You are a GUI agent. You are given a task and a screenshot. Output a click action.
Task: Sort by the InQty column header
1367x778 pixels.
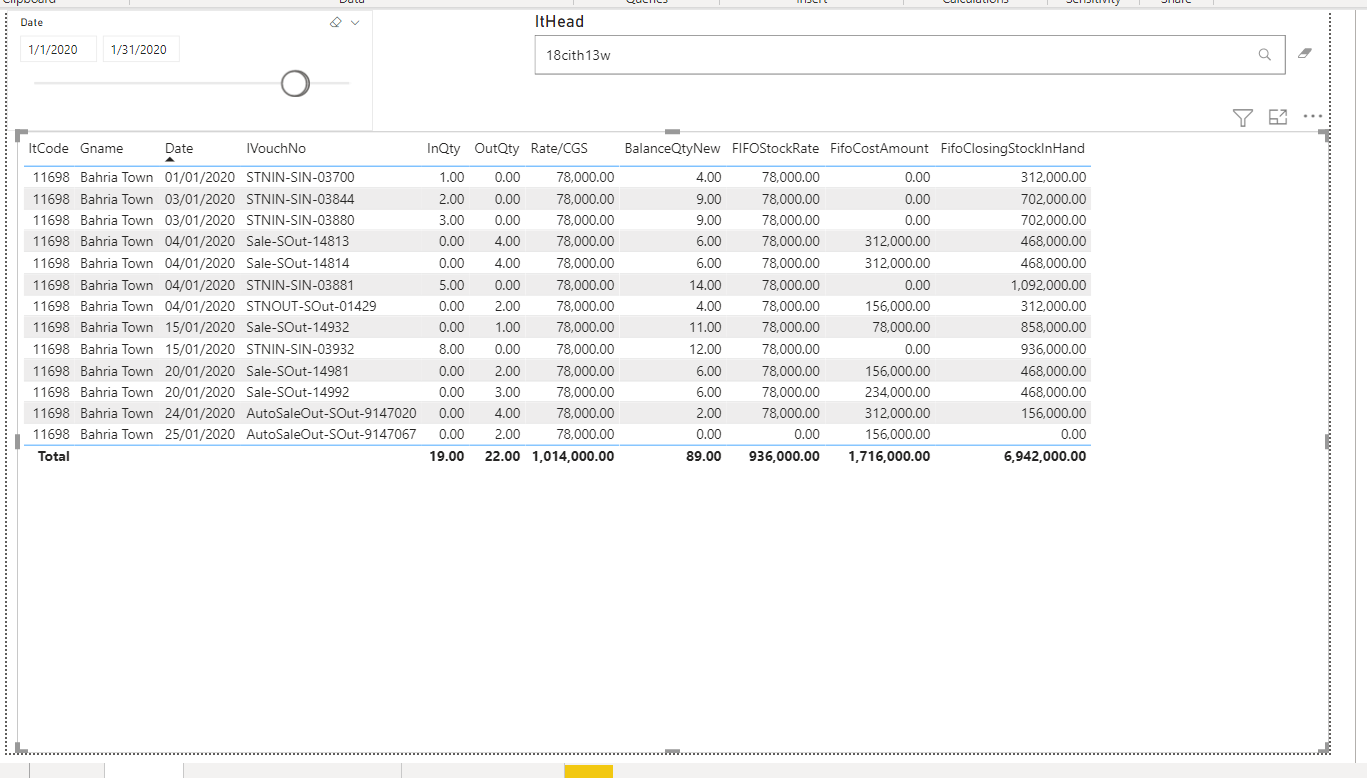coord(444,148)
